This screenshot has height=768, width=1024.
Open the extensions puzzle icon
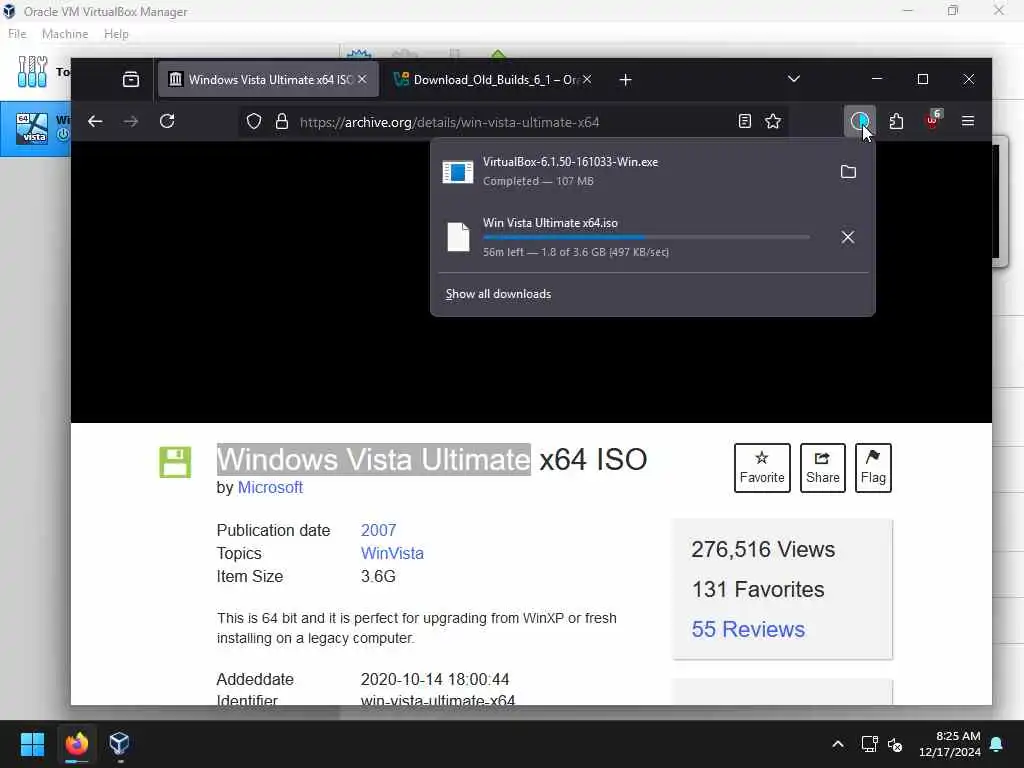(897, 121)
